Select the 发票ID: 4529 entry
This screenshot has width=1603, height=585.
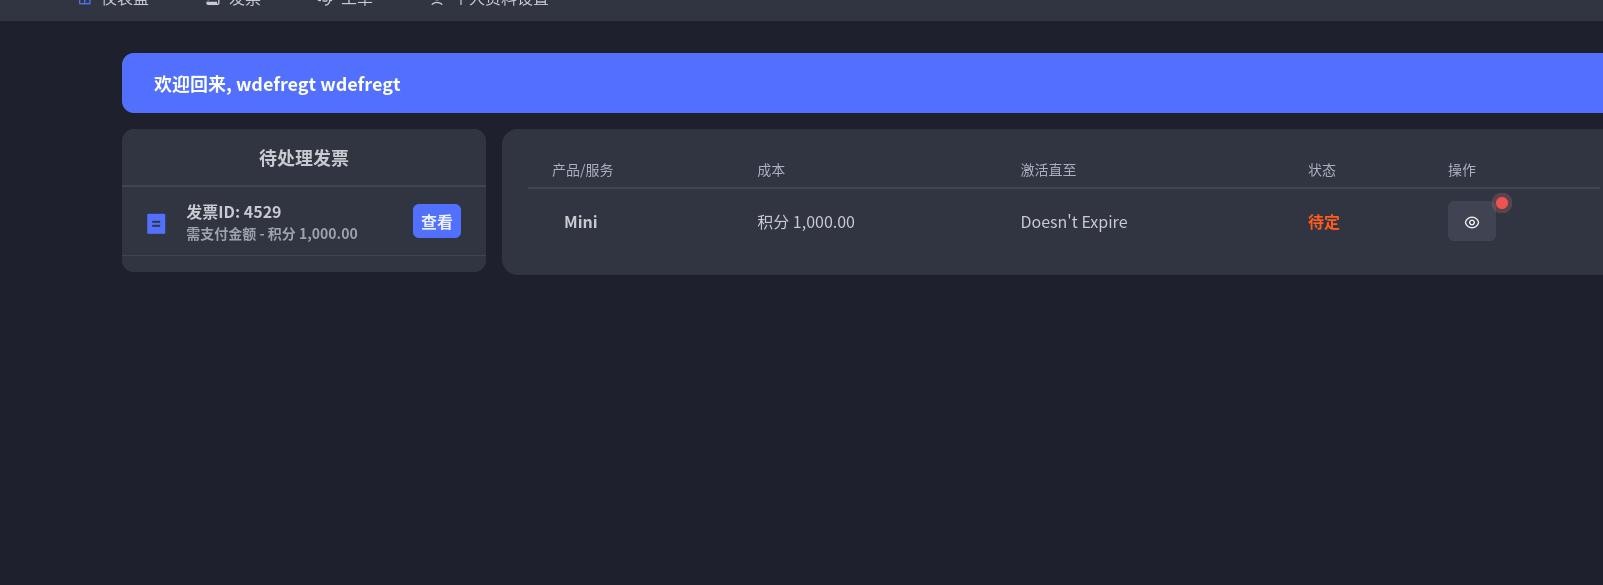point(233,212)
